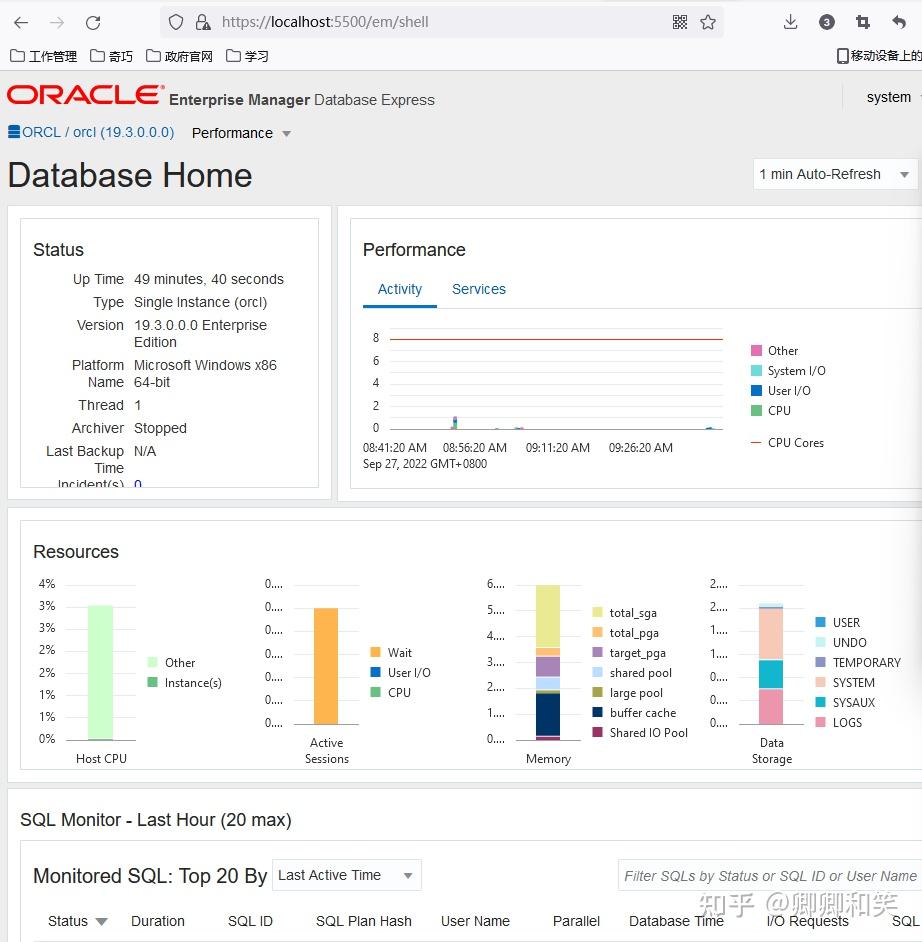Screen dimensions: 922x942
Task: Open the Performance menu
Action: (x=240, y=133)
